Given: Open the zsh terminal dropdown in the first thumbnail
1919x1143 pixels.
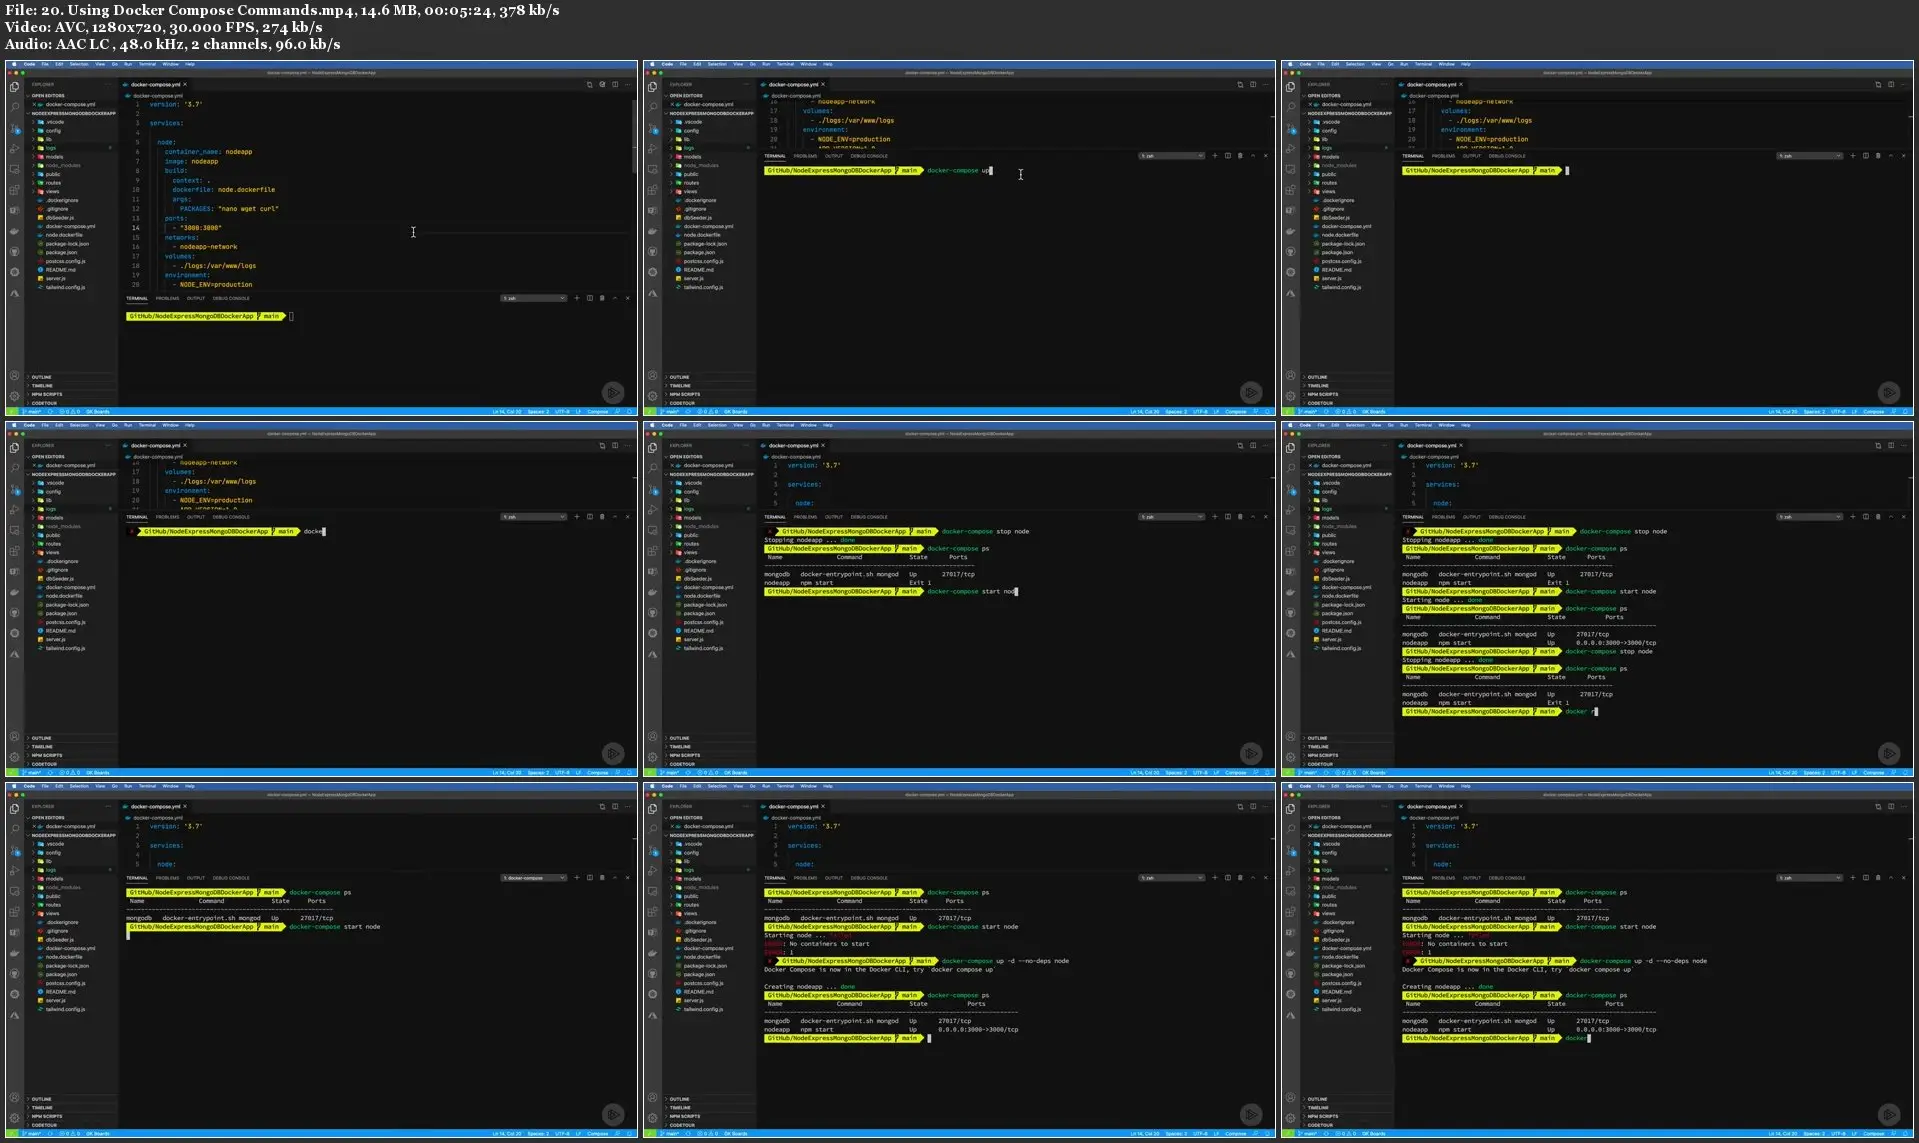Looking at the screenshot, I should tap(533, 298).
